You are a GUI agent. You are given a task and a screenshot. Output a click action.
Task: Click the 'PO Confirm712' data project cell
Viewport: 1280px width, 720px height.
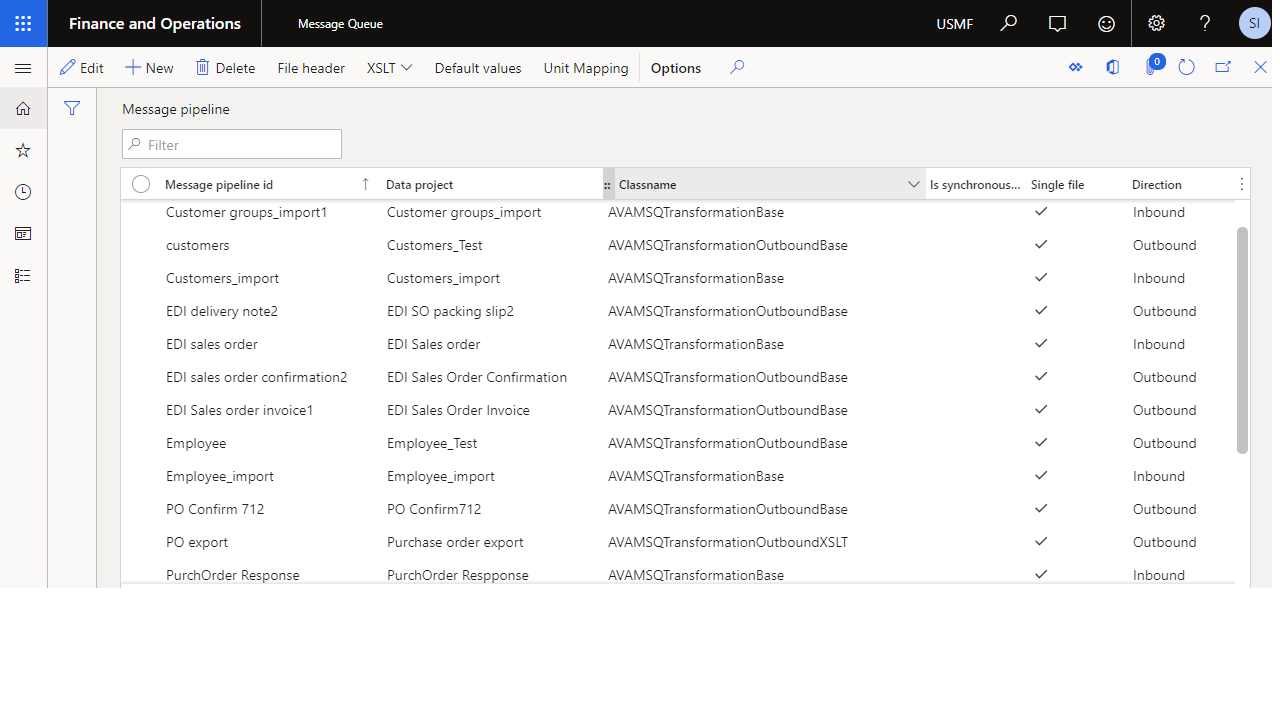tap(434, 509)
